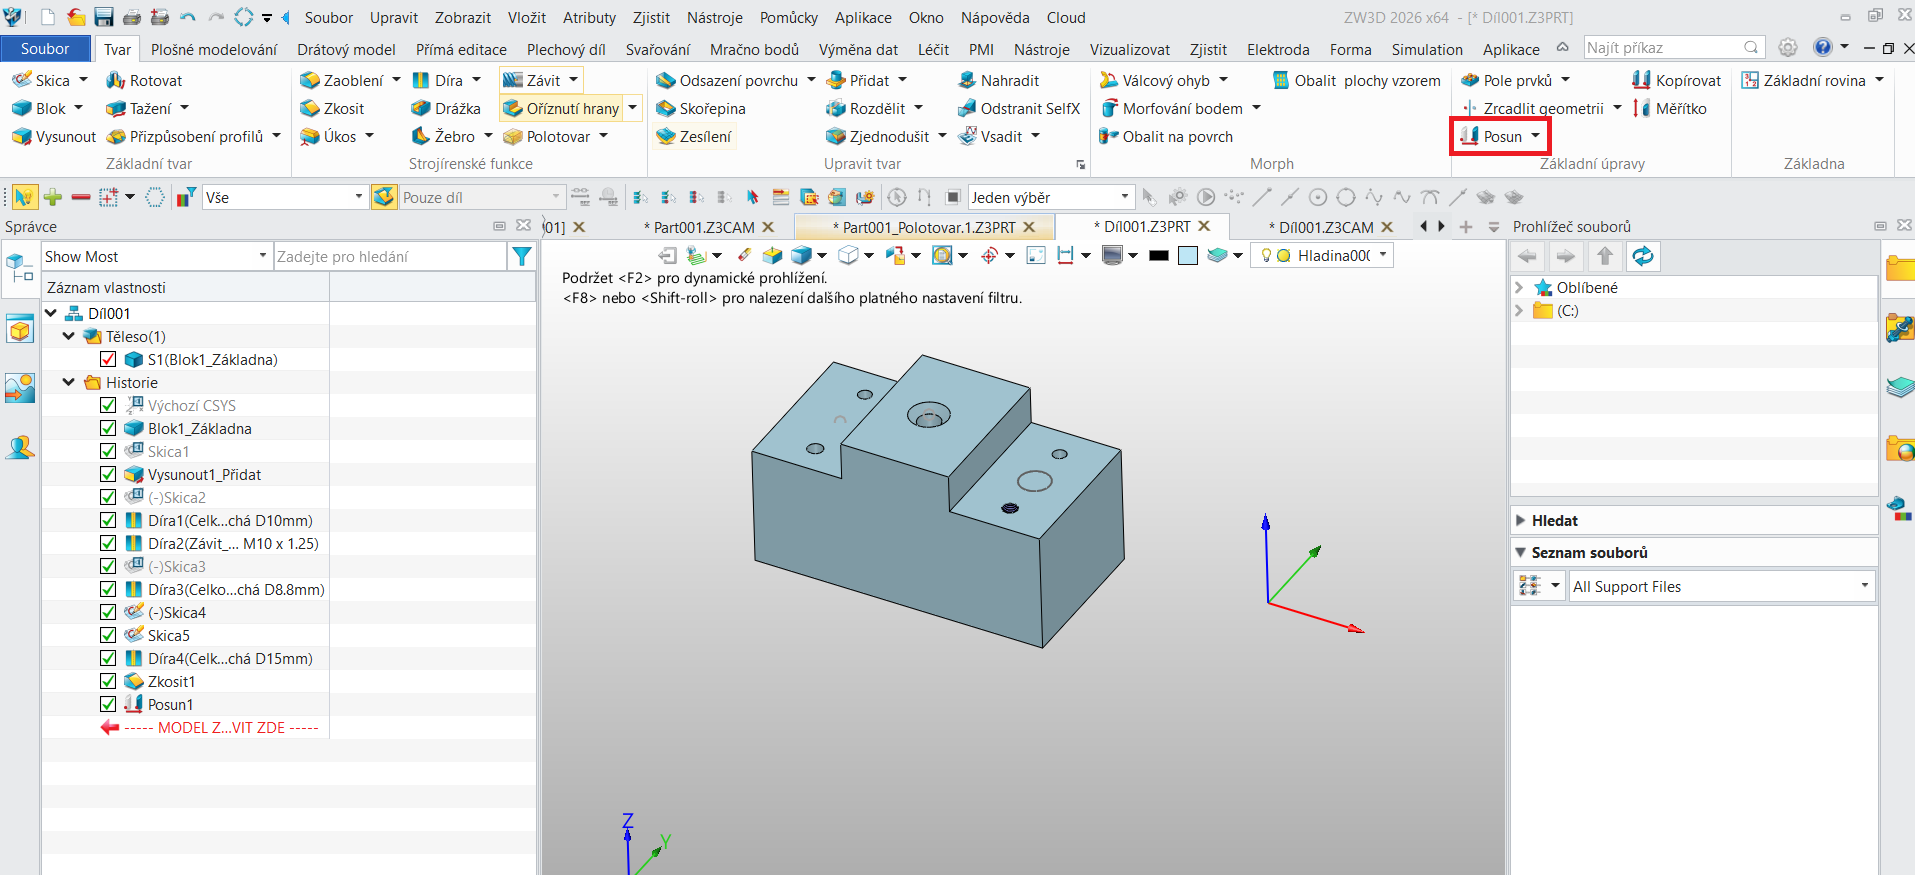Select the Zaoblení fillet tool

point(342,80)
